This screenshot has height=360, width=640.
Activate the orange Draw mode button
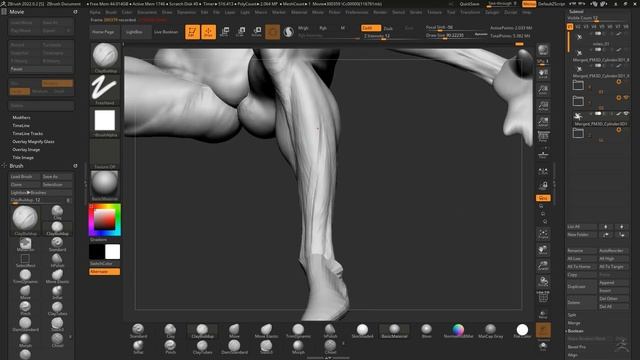208,32
